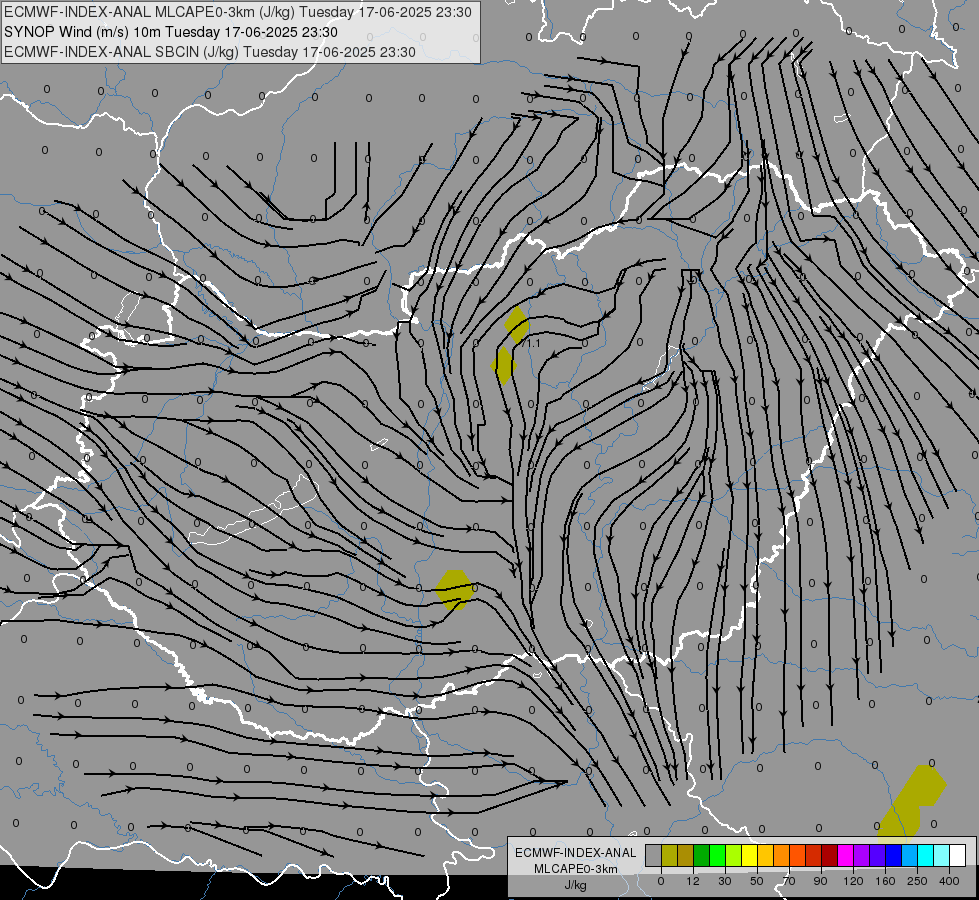
Task: Click the legend scale label '160'
Action: point(885,881)
